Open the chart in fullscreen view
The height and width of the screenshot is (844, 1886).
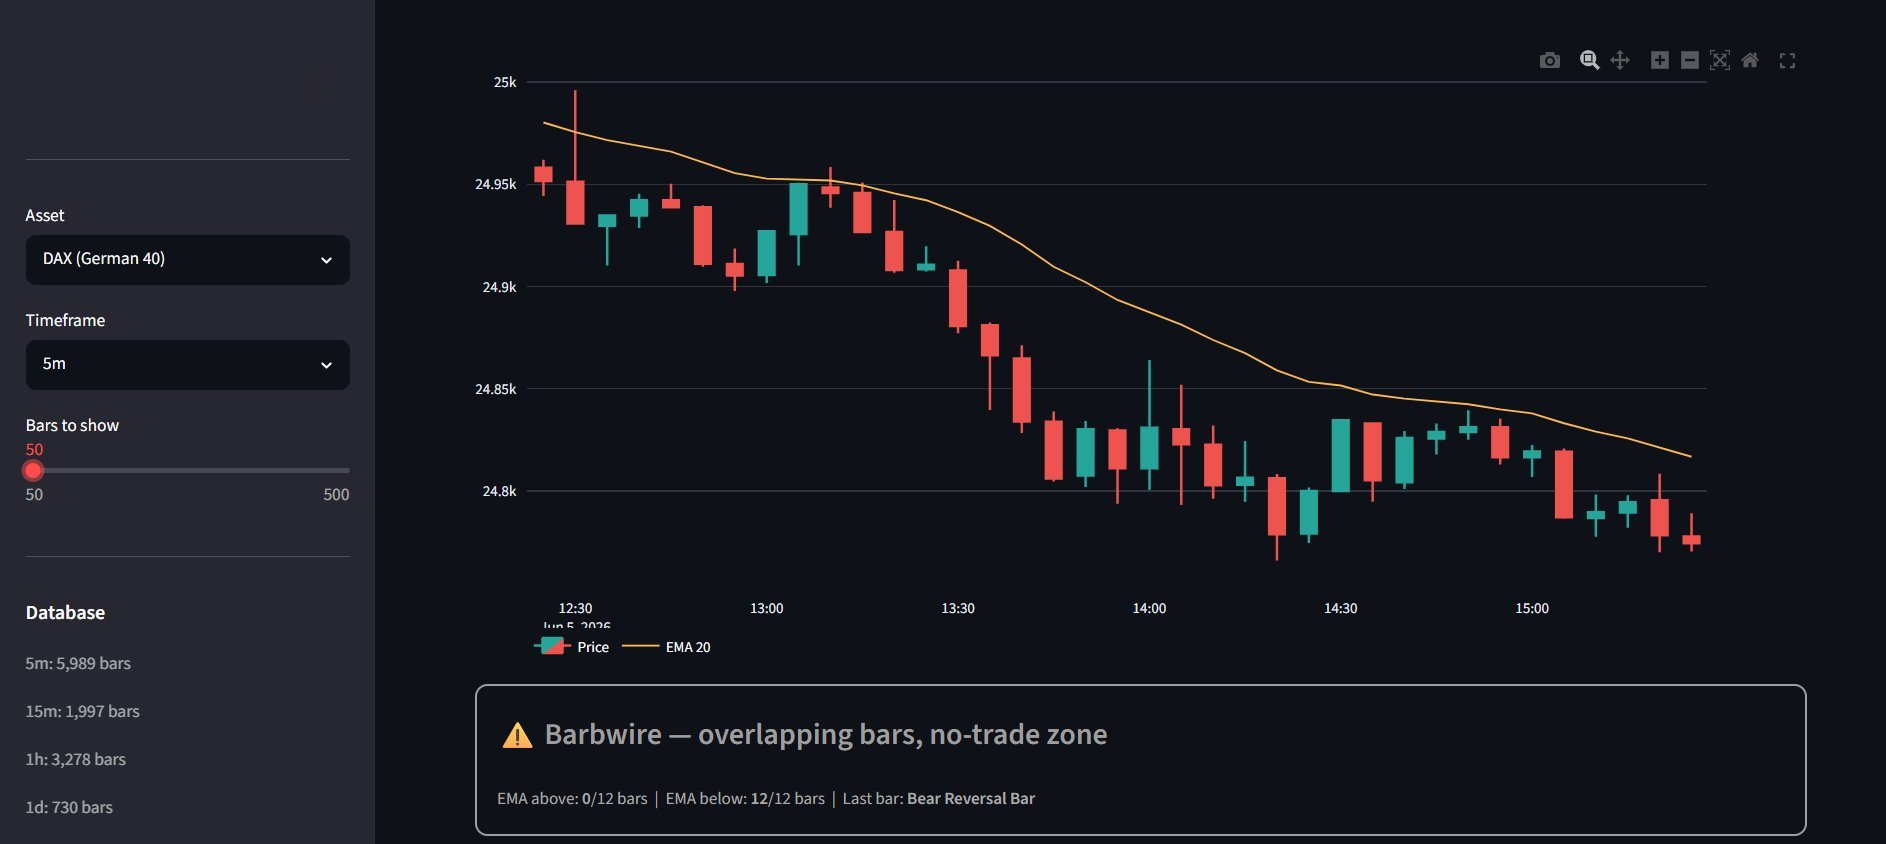(x=1787, y=60)
